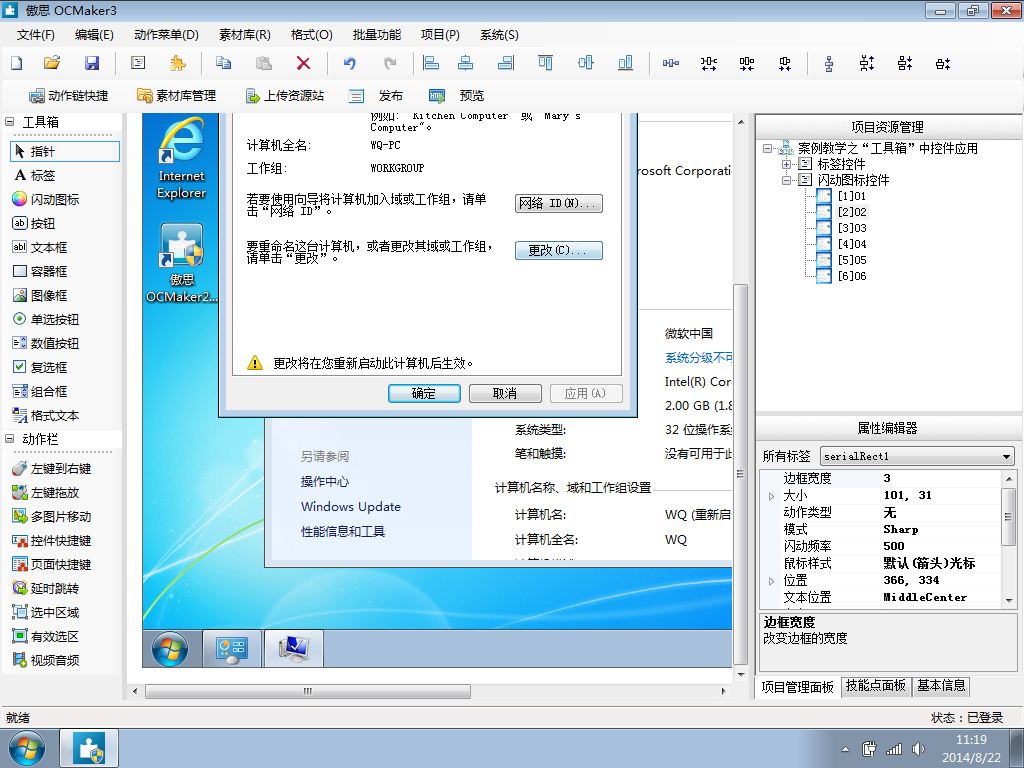Click the volume speaker tray icon
The width and height of the screenshot is (1024, 768).
coord(918,749)
